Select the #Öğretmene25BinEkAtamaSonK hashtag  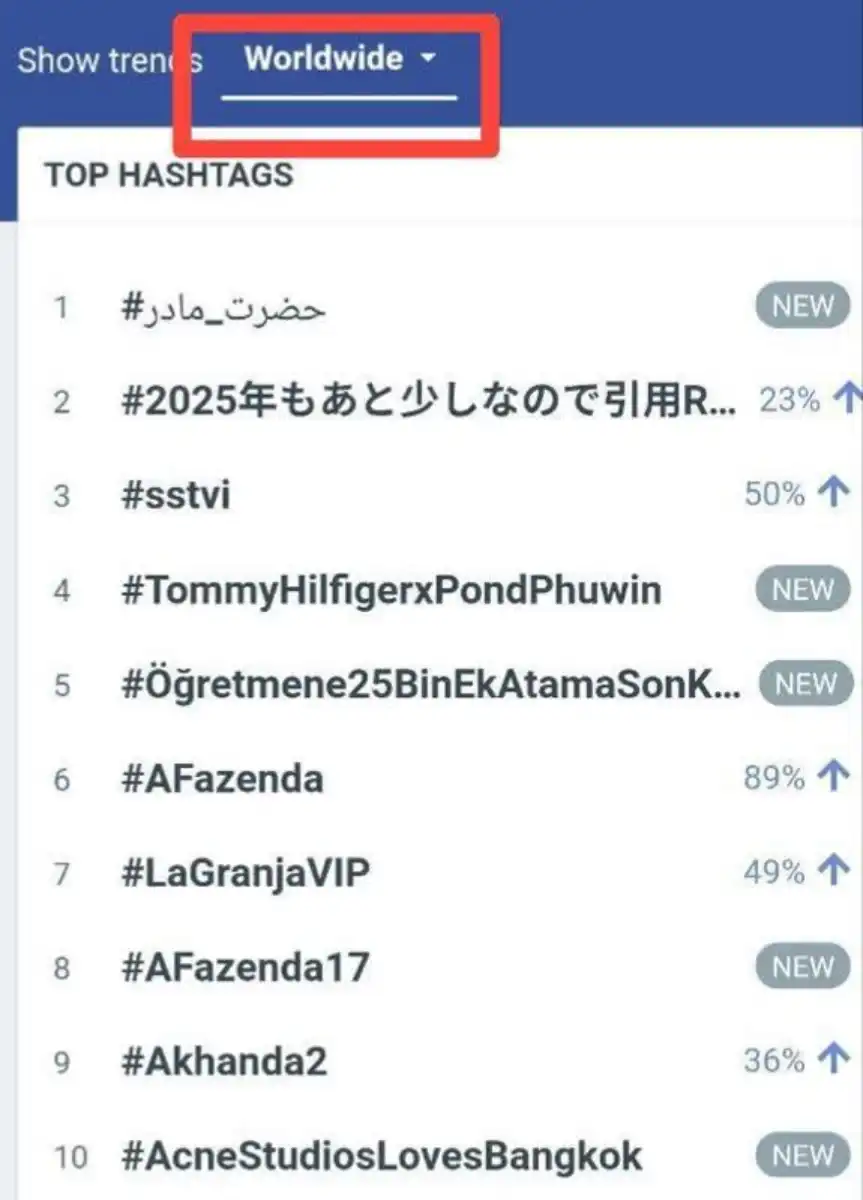(430, 684)
